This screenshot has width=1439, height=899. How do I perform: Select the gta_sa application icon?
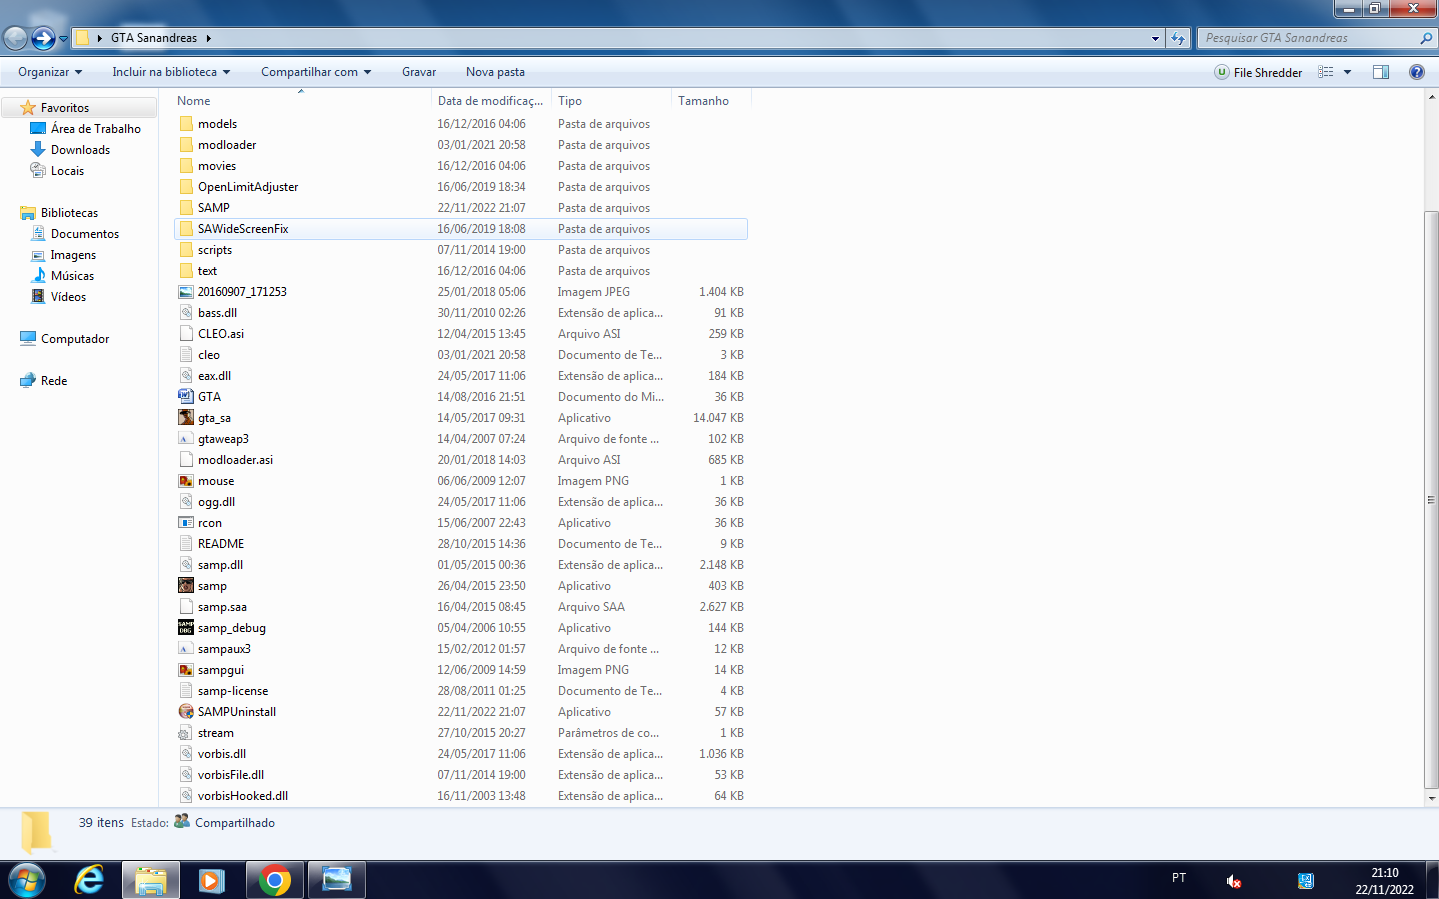[x=186, y=418]
